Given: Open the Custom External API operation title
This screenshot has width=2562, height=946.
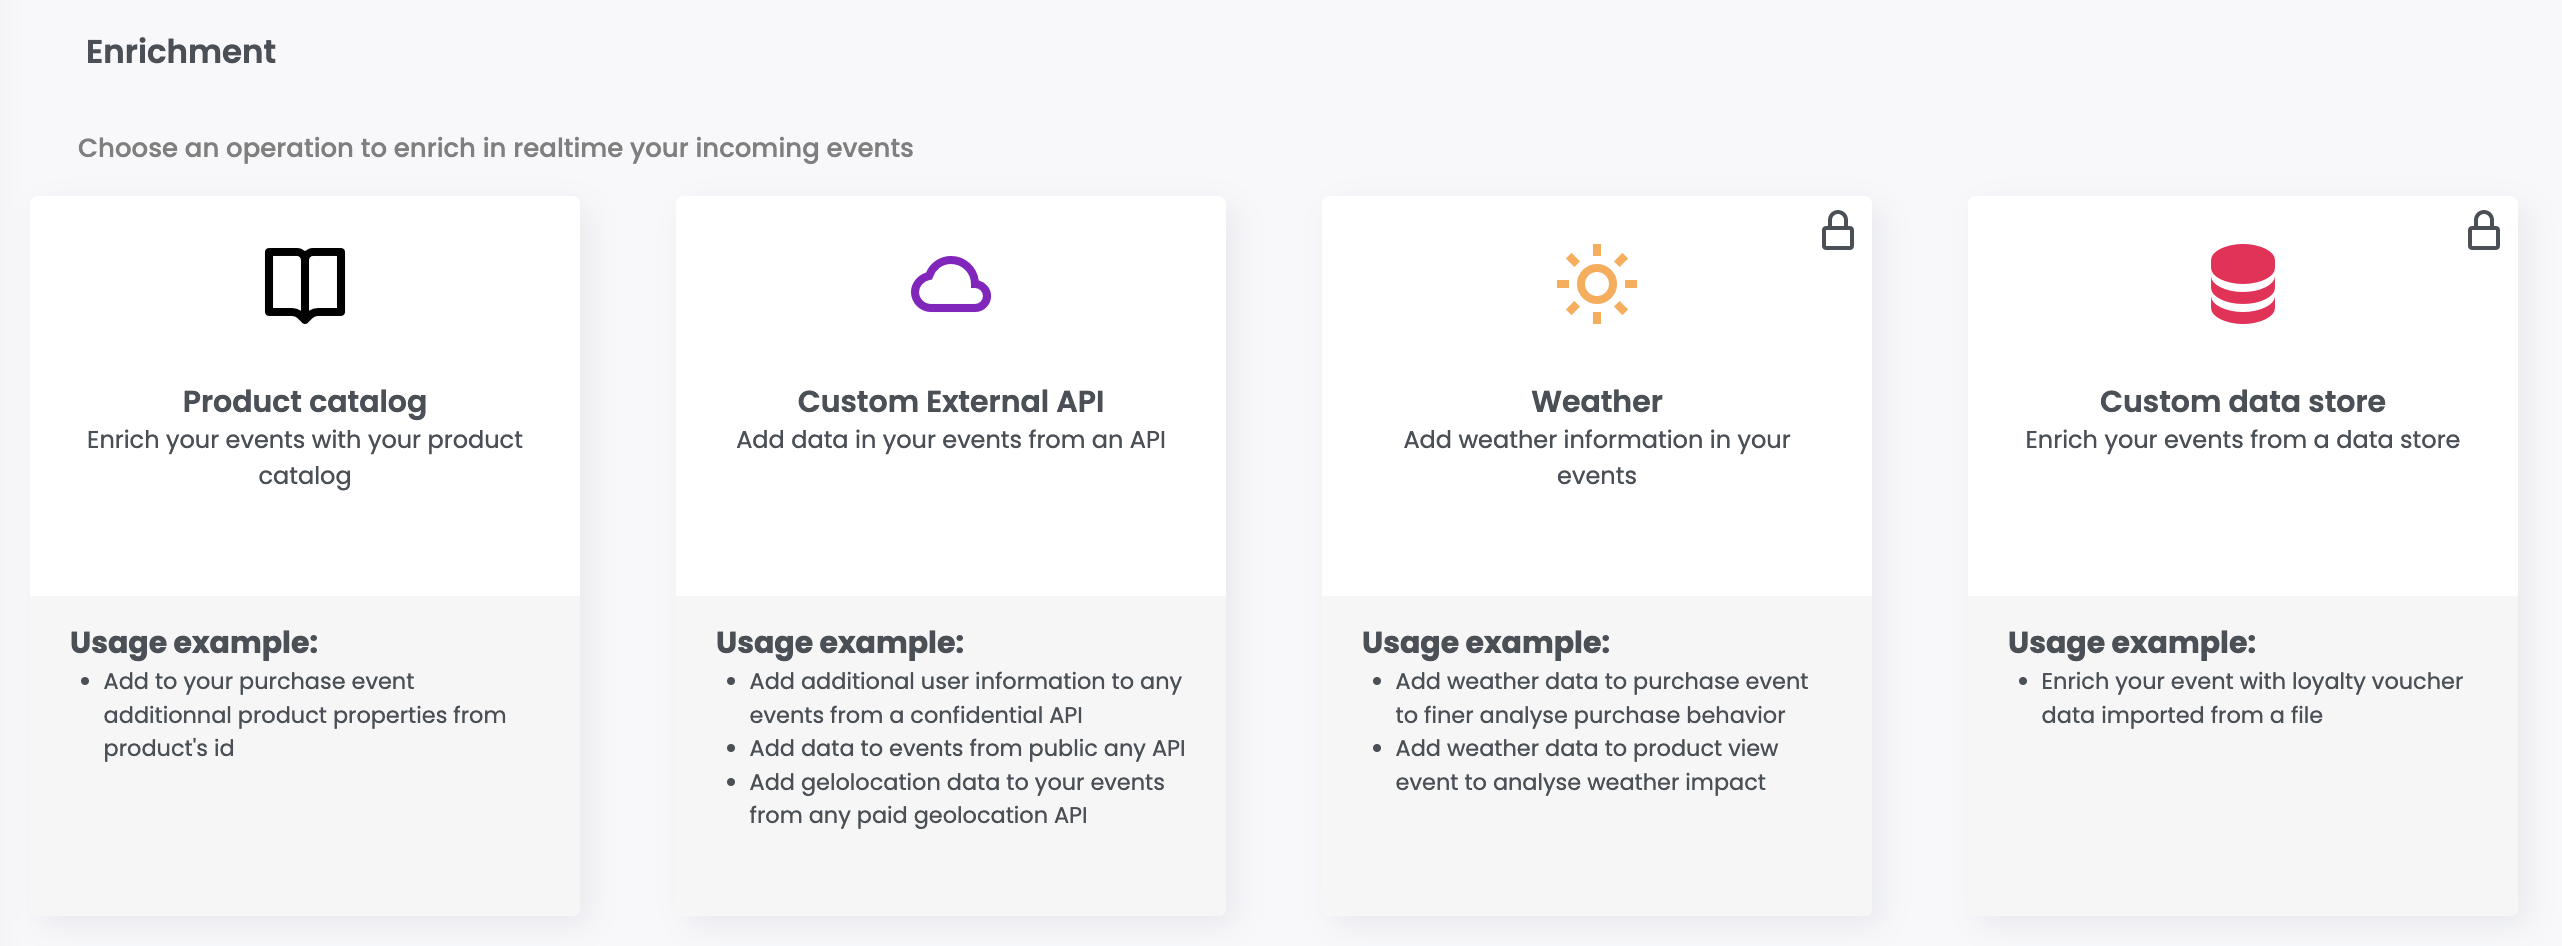Looking at the screenshot, I should 950,401.
